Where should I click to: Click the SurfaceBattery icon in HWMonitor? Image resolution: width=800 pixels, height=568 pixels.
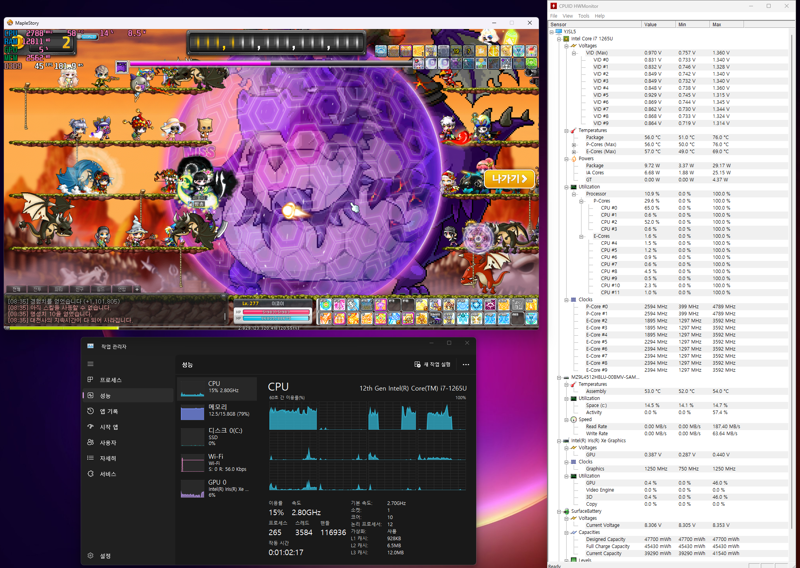566,511
